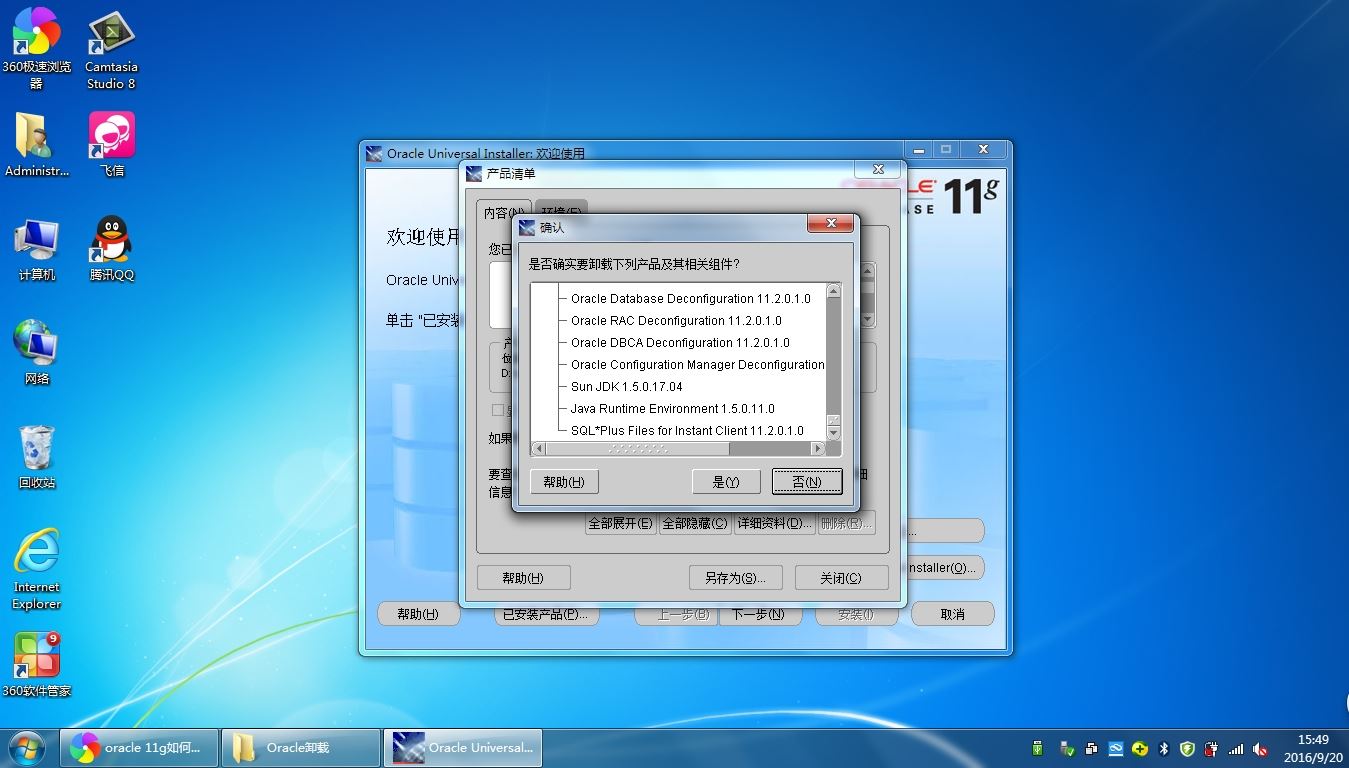This screenshot has width=1349, height=768.
Task: Switch to the 'Oracle Universal...' installer taskbar item
Action: point(463,747)
